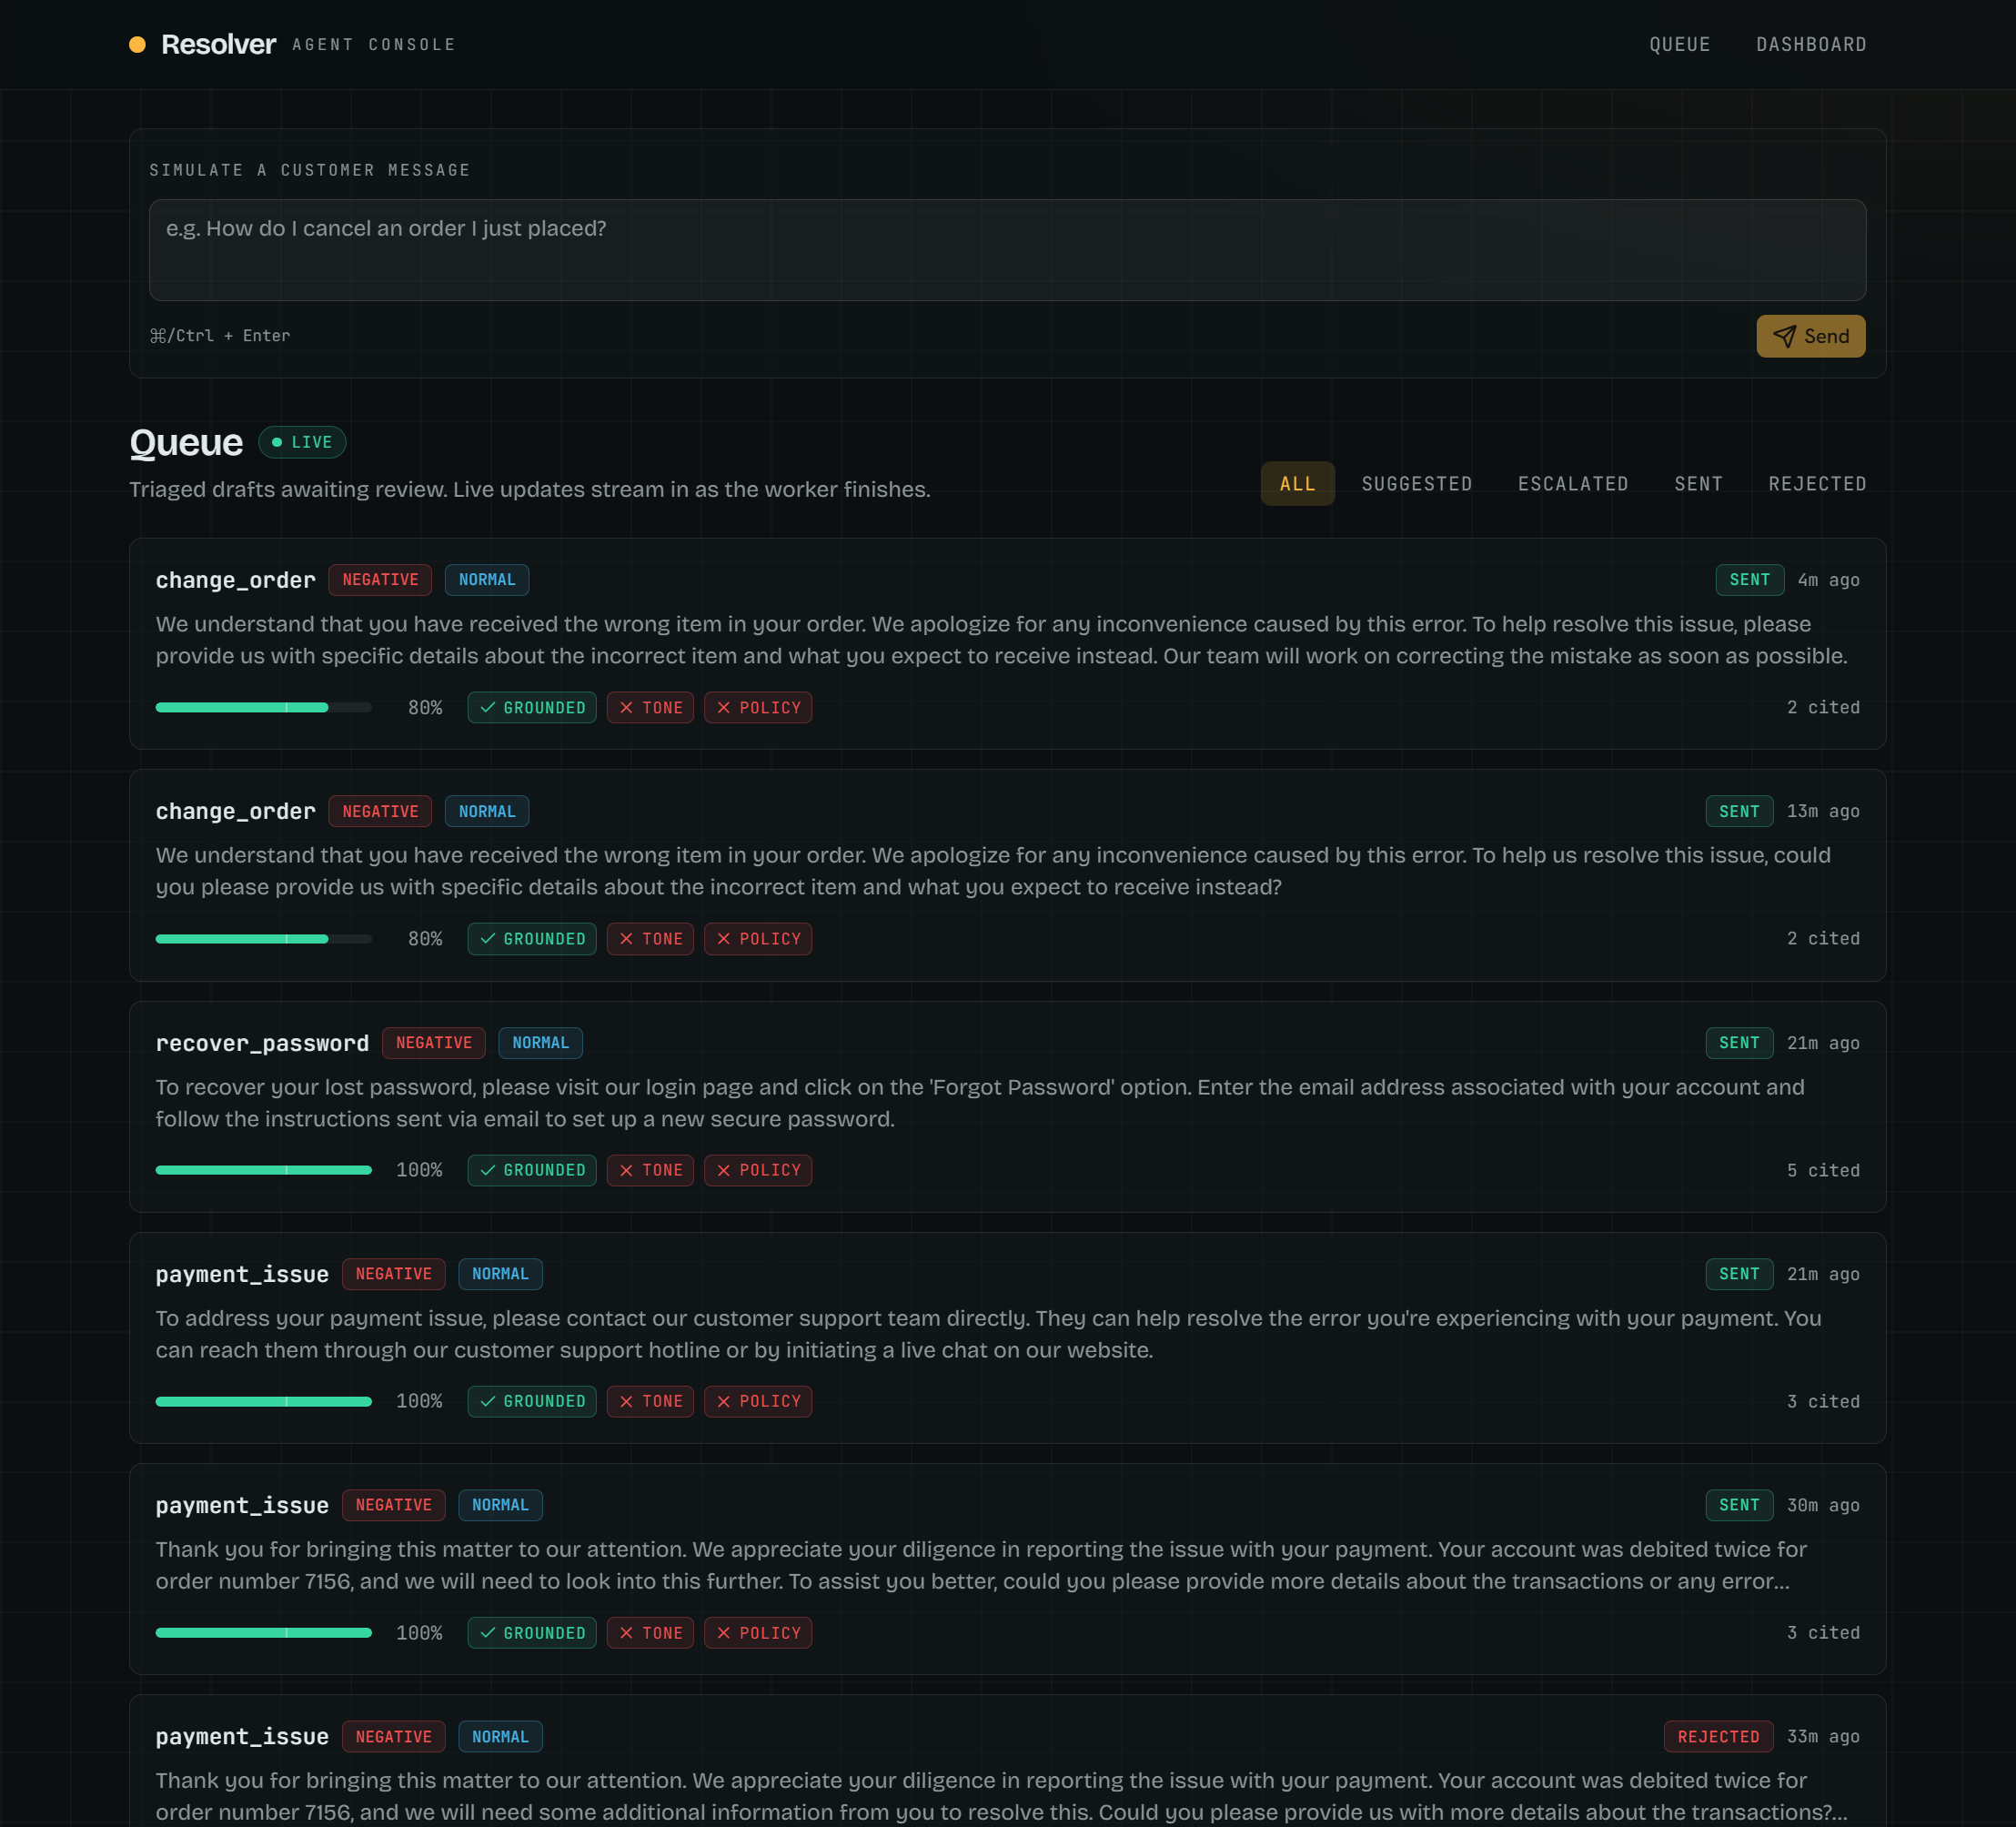2016x1827 pixels.
Task: Open the QUEUE navigation link
Action: click(1680, 44)
